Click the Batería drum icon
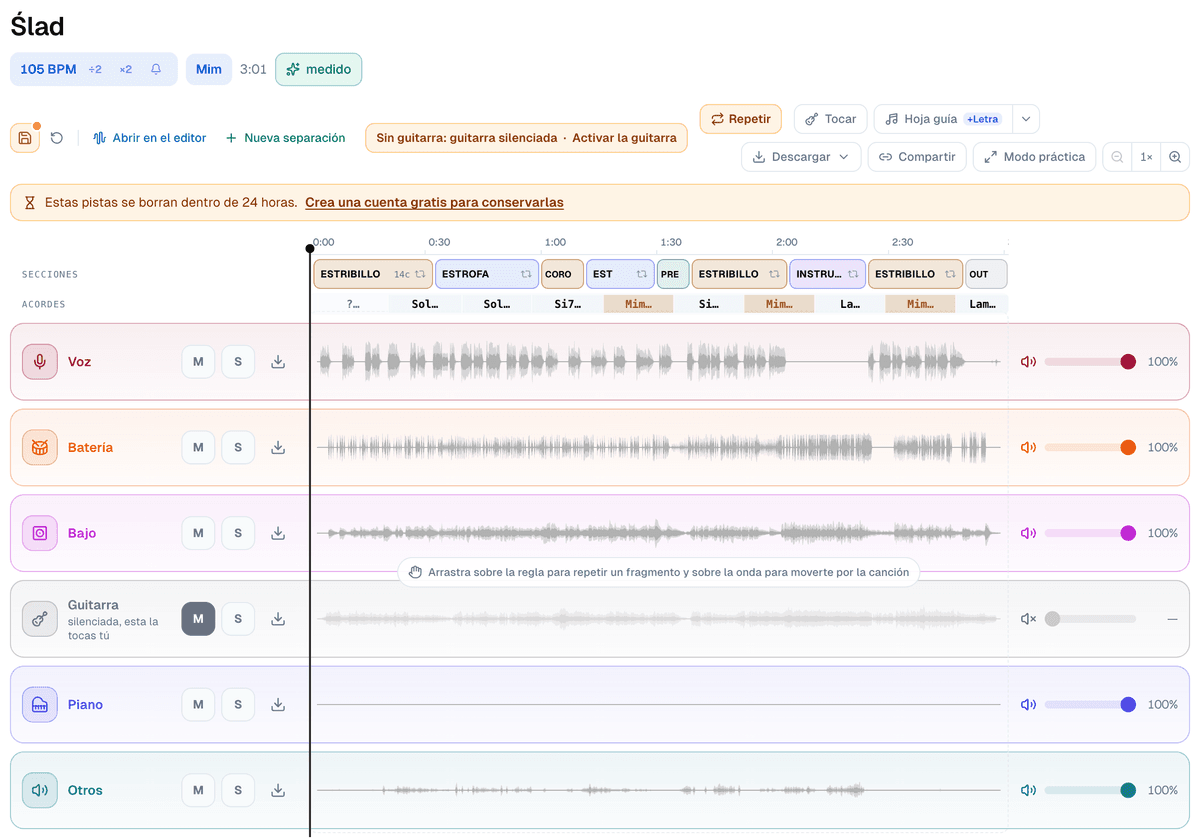The width and height of the screenshot is (1200, 839). point(40,447)
